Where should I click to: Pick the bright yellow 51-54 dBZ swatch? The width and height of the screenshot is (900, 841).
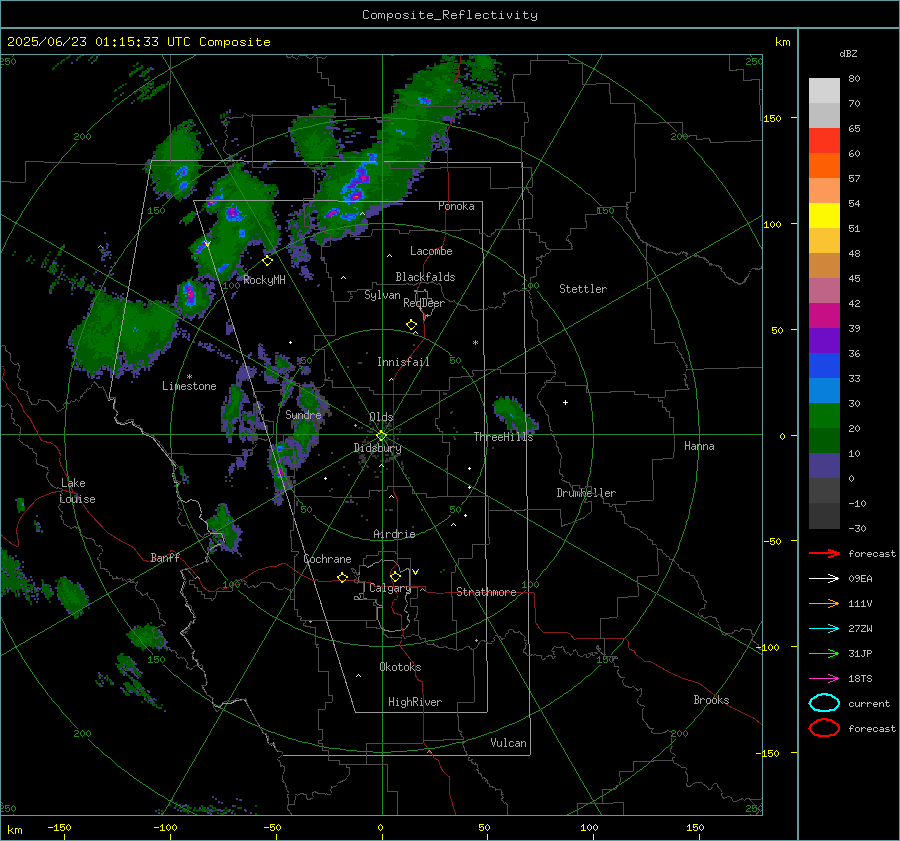(x=824, y=216)
